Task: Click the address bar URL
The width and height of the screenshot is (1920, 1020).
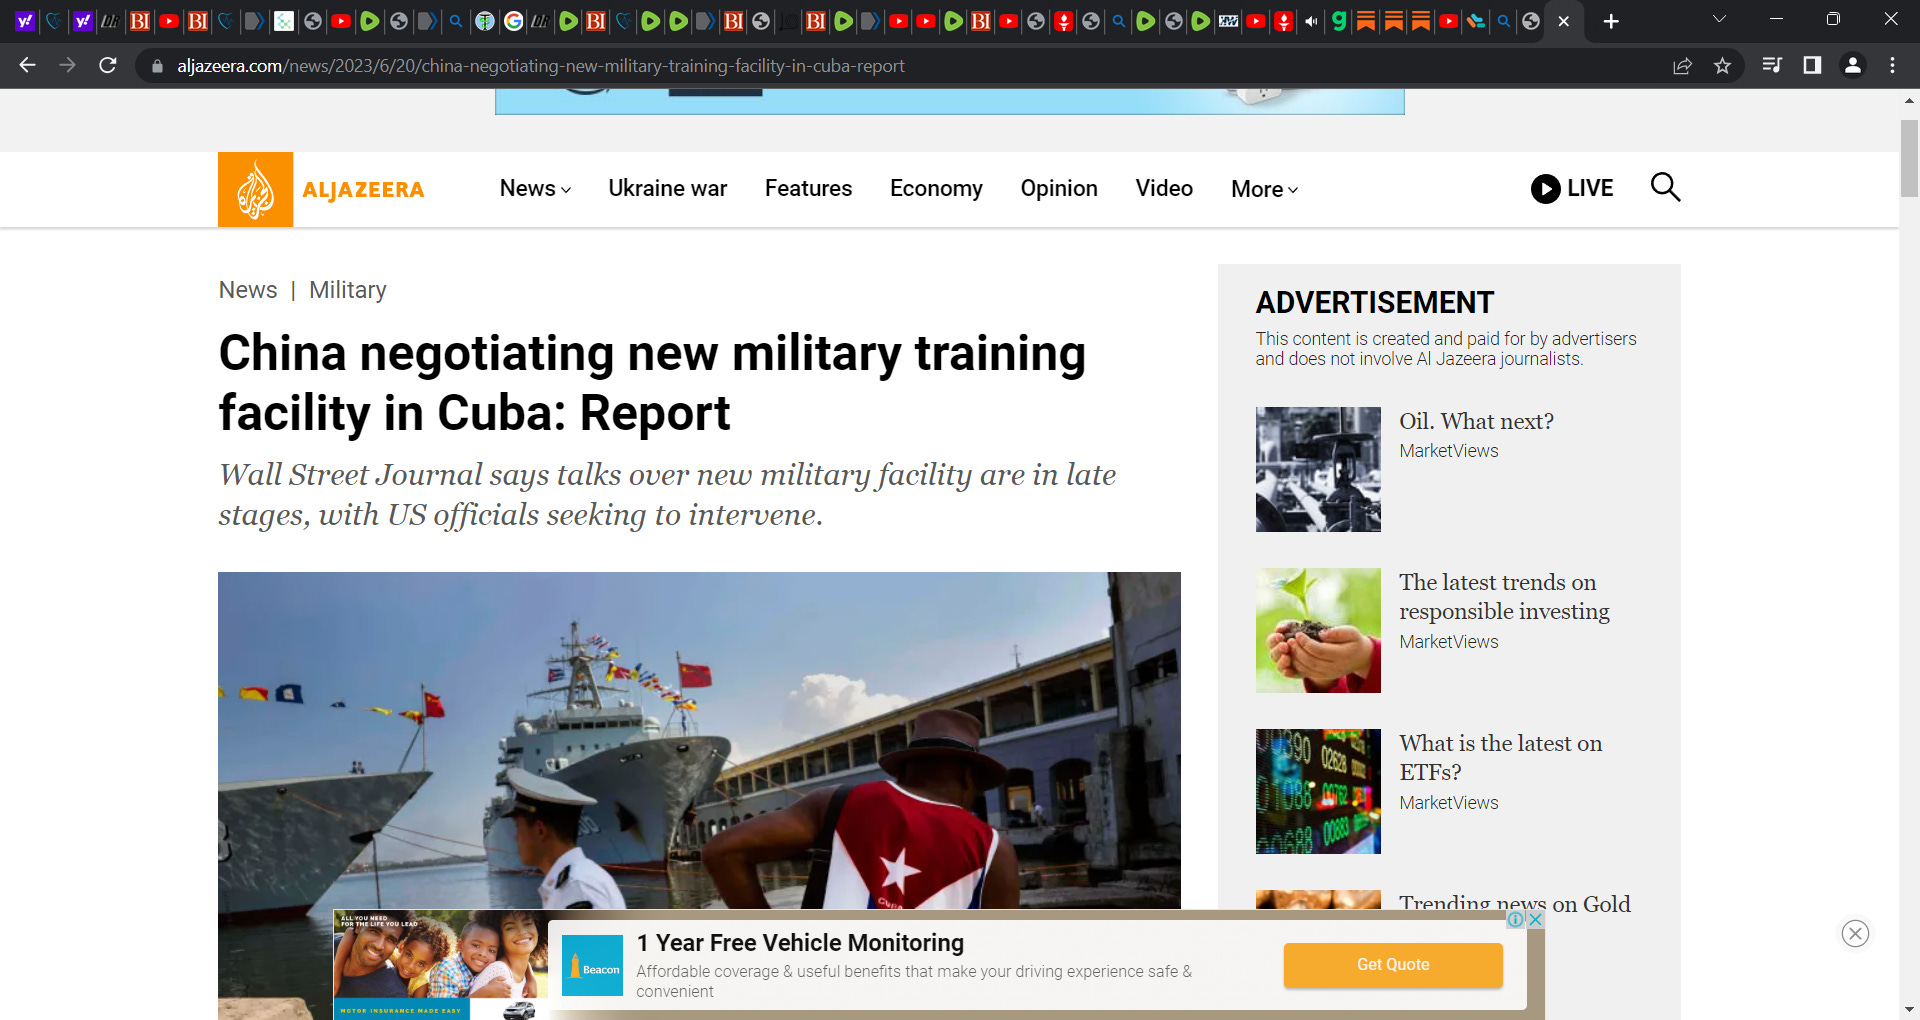Action: click(x=541, y=66)
